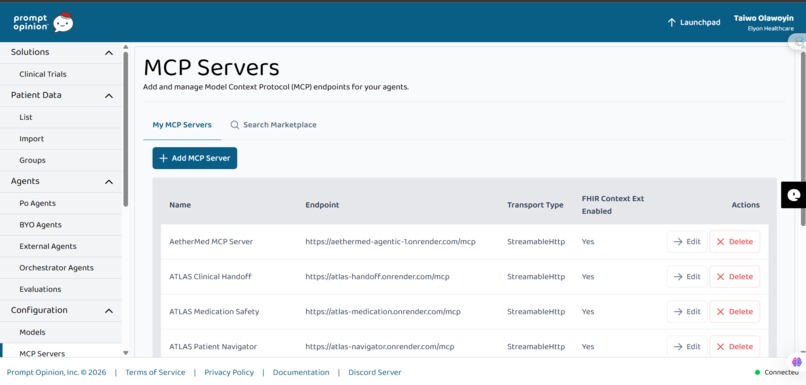Image resolution: width=806 pixels, height=385 pixels.
Task: Delete the ATLAS Clinical Handoff server
Action: [735, 277]
